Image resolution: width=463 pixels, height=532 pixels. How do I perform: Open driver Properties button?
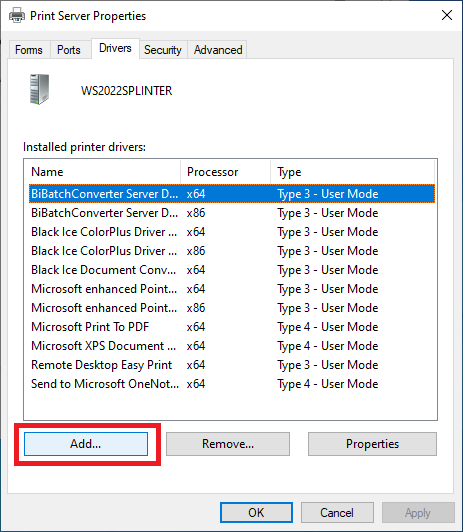pyautogui.click(x=372, y=444)
